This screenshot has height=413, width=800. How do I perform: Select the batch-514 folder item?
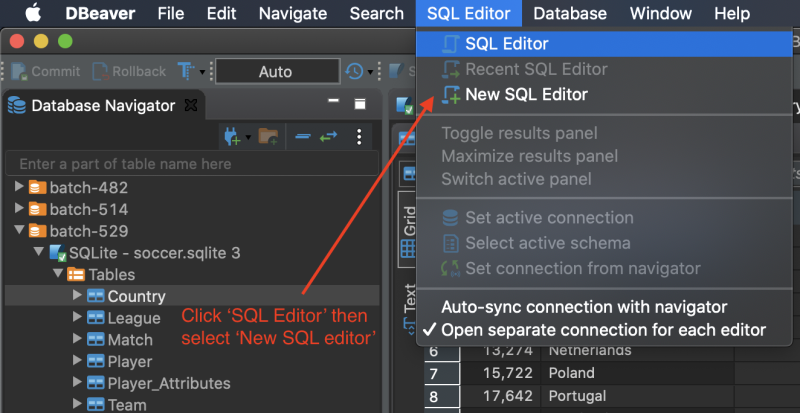pos(88,209)
